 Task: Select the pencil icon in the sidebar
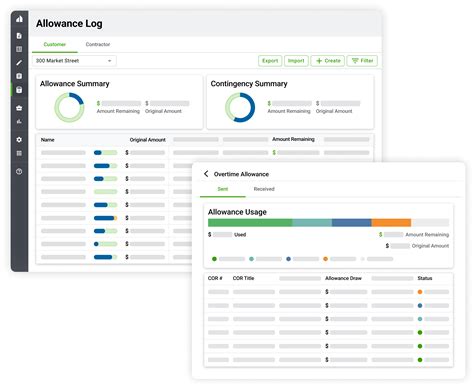[x=19, y=63]
